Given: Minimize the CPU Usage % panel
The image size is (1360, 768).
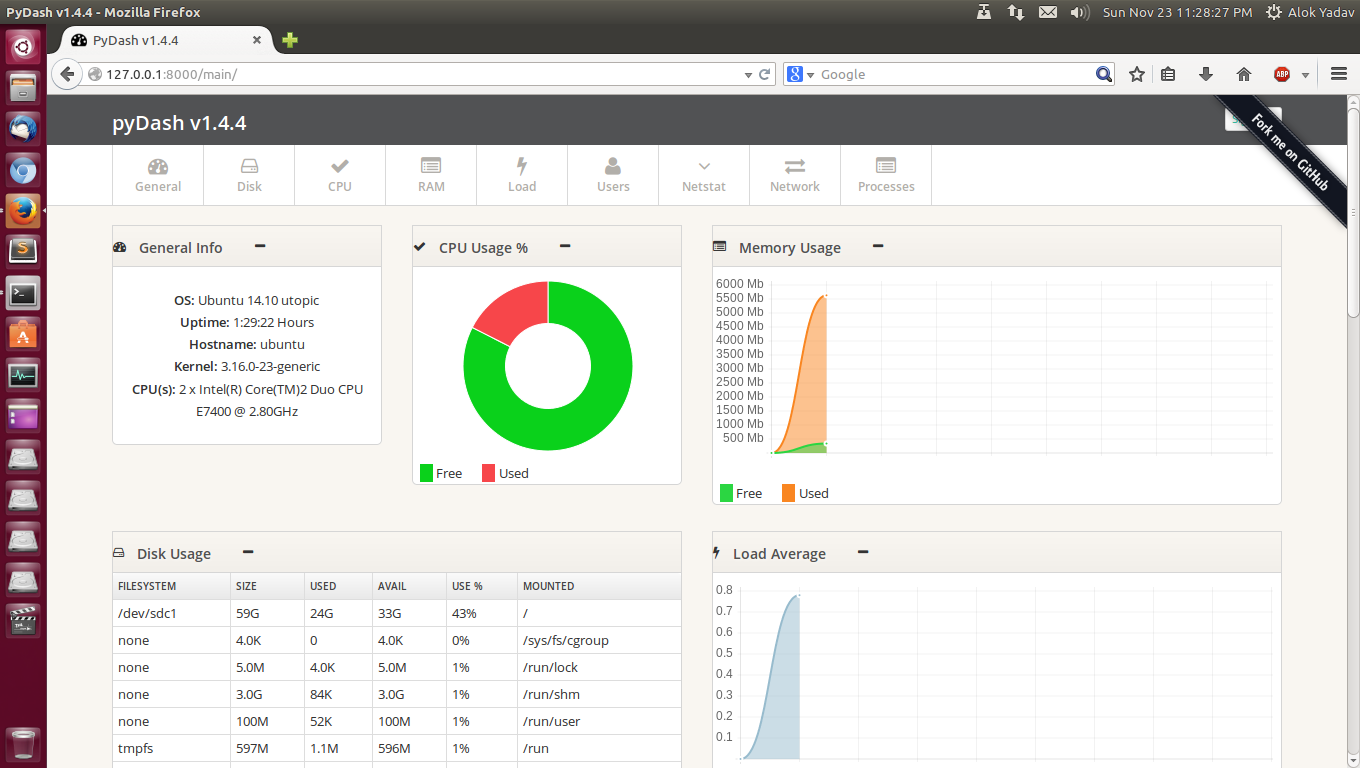Looking at the screenshot, I should click(565, 246).
